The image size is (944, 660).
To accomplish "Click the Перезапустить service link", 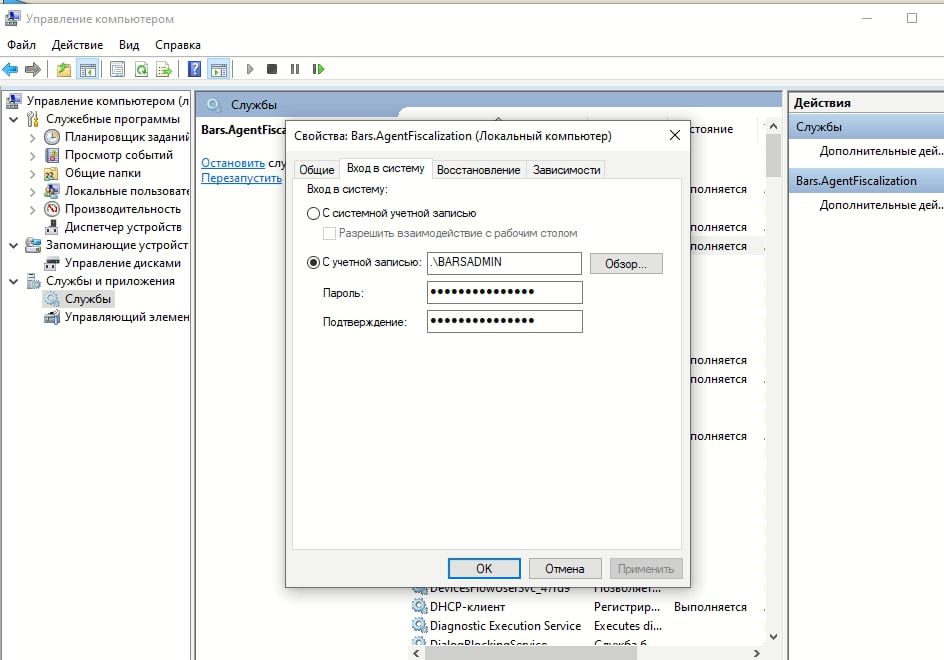I will 241,178.
